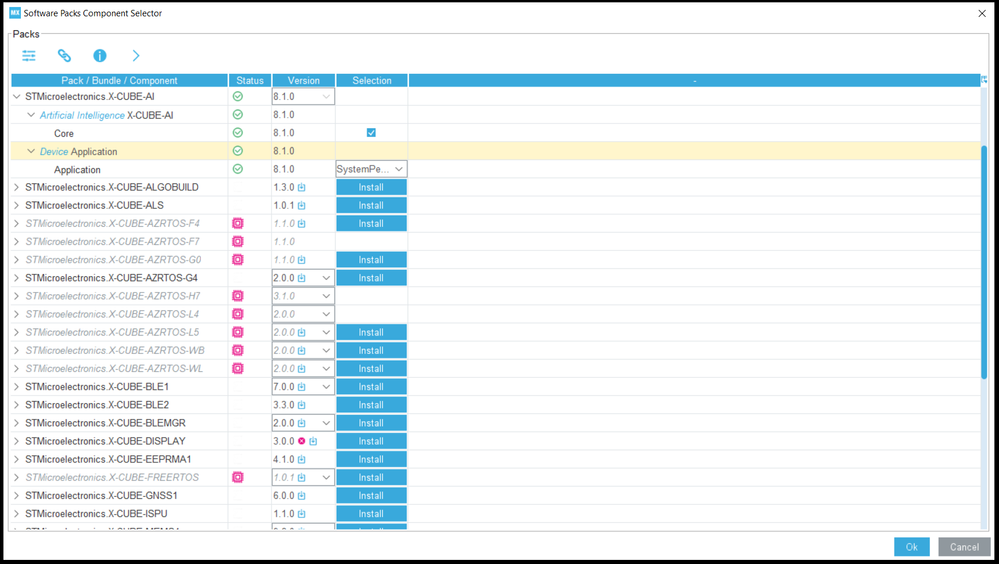999x564 pixels.
Task: Click pink chip icon for X-CUBE-FREERTOS
Action: pyautogui.click(x=238, y=477)
